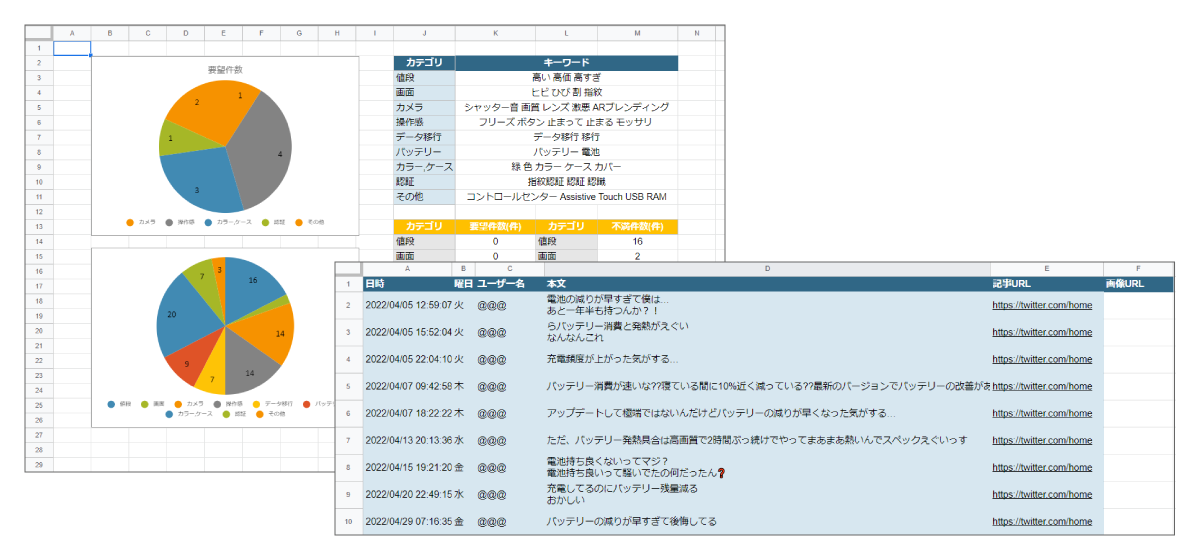This screenshot has height=560, width=1200.
Task: Click the 要望件数 chart title
Action: 224,70
